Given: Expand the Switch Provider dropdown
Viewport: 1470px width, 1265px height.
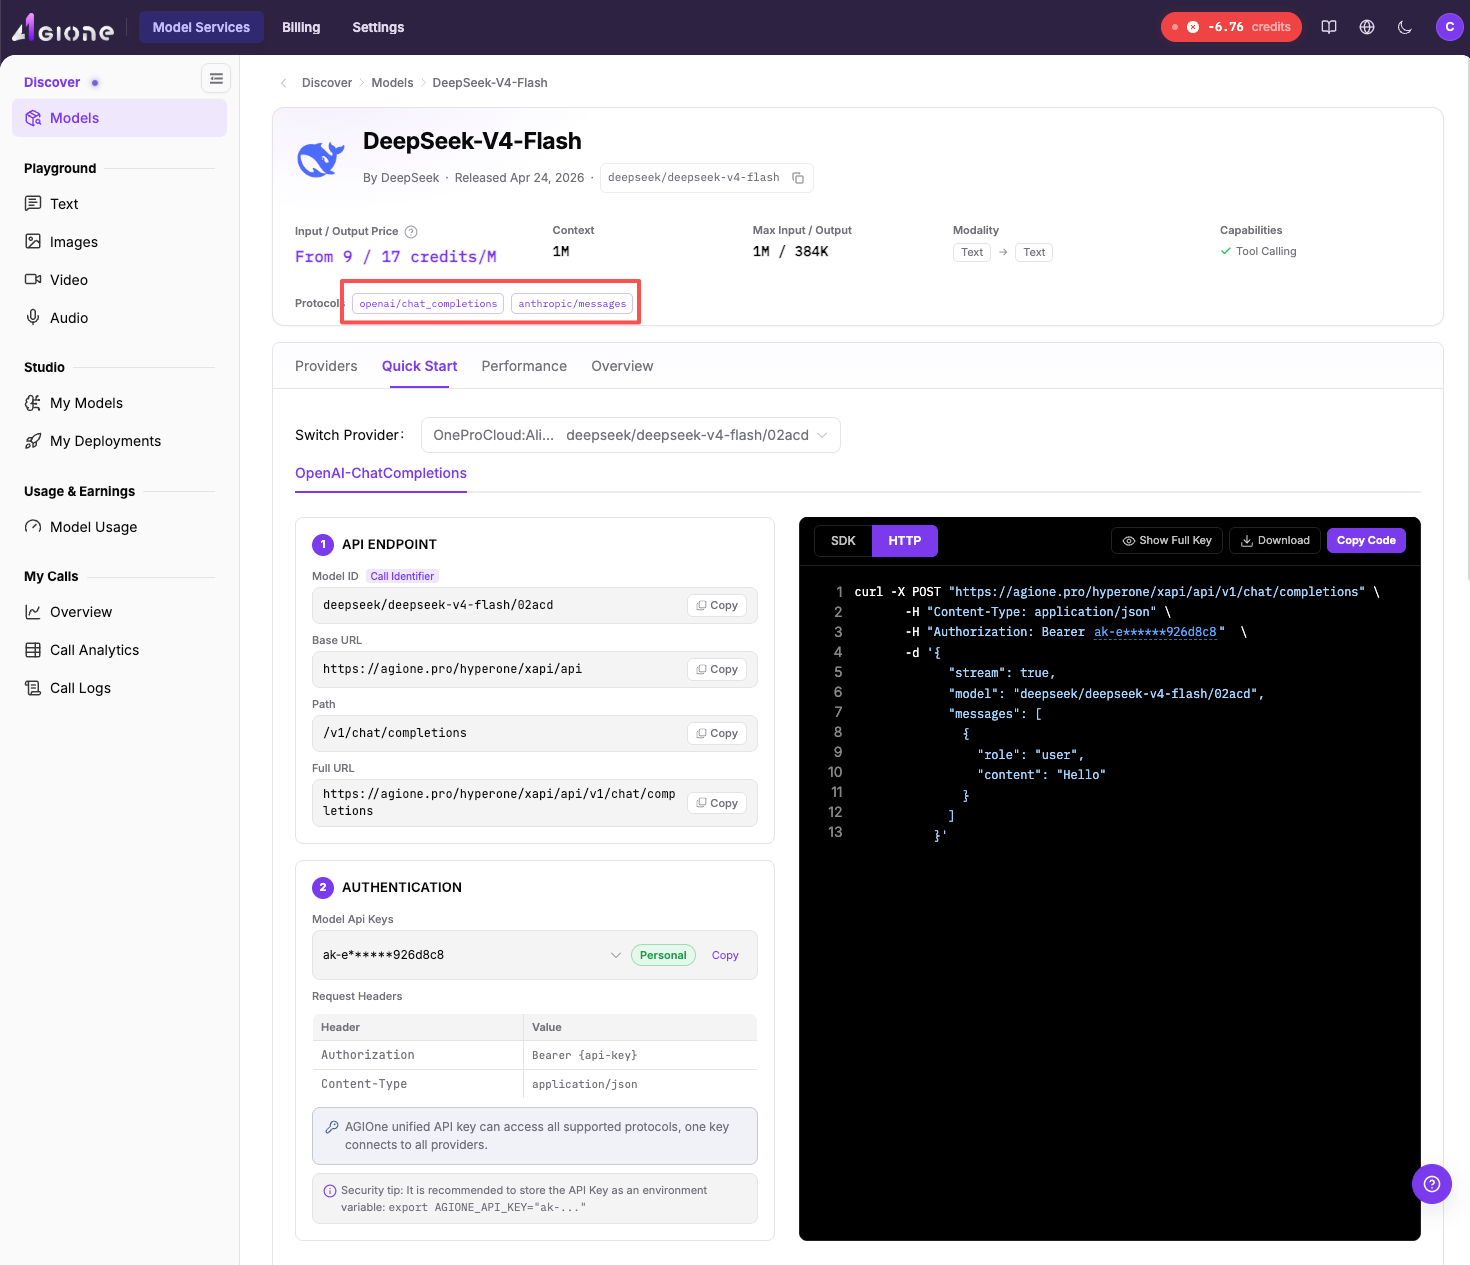Looking at the screenshot, I should 631,435.
